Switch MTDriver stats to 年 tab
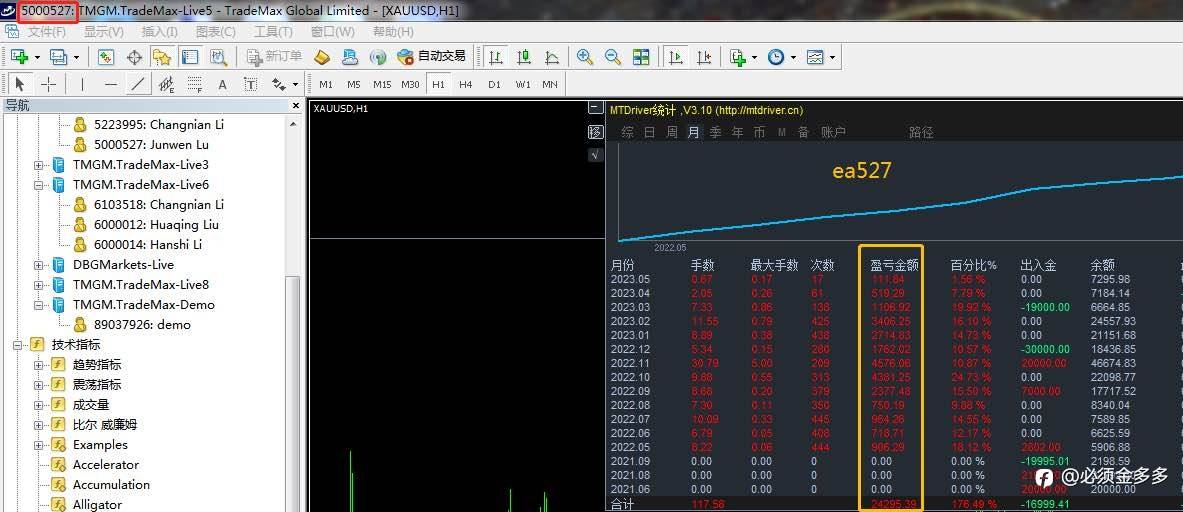The height and width of the screenshot is (512, 1183). coord(737,132)
